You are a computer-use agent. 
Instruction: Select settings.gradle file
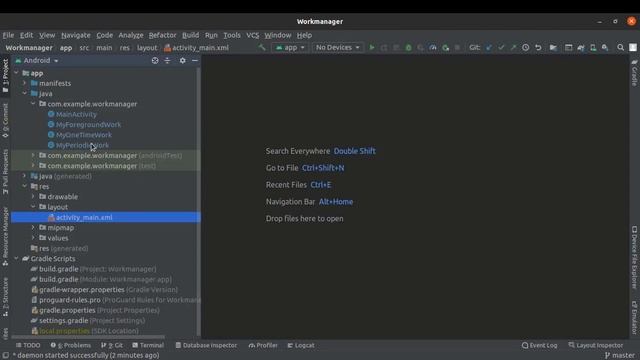point(64,320)
